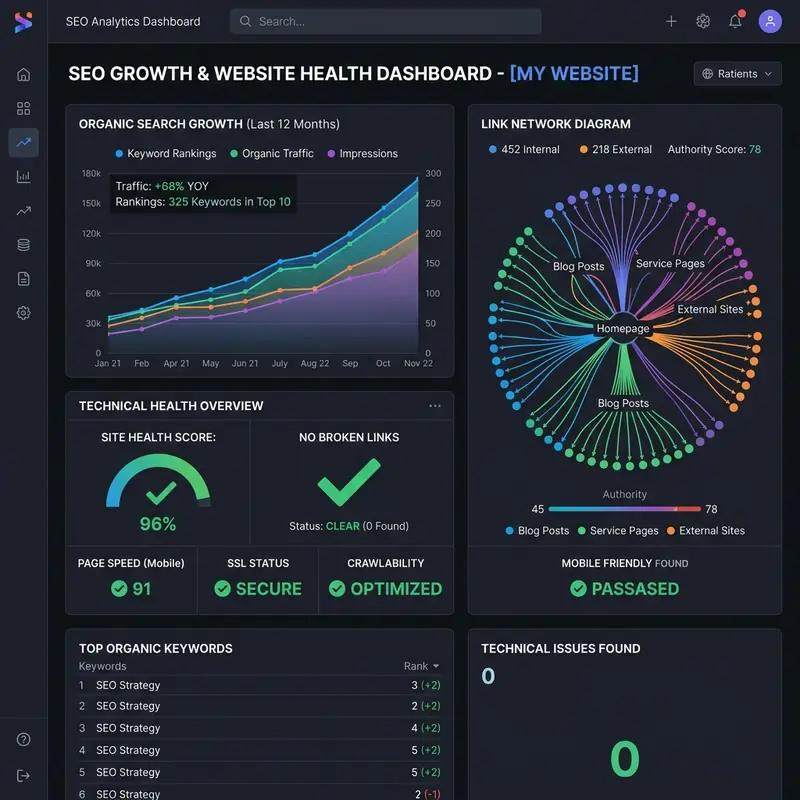Expand the Ratients dropdown
This screenshot has height=800, width=800.
pos(737,73)
